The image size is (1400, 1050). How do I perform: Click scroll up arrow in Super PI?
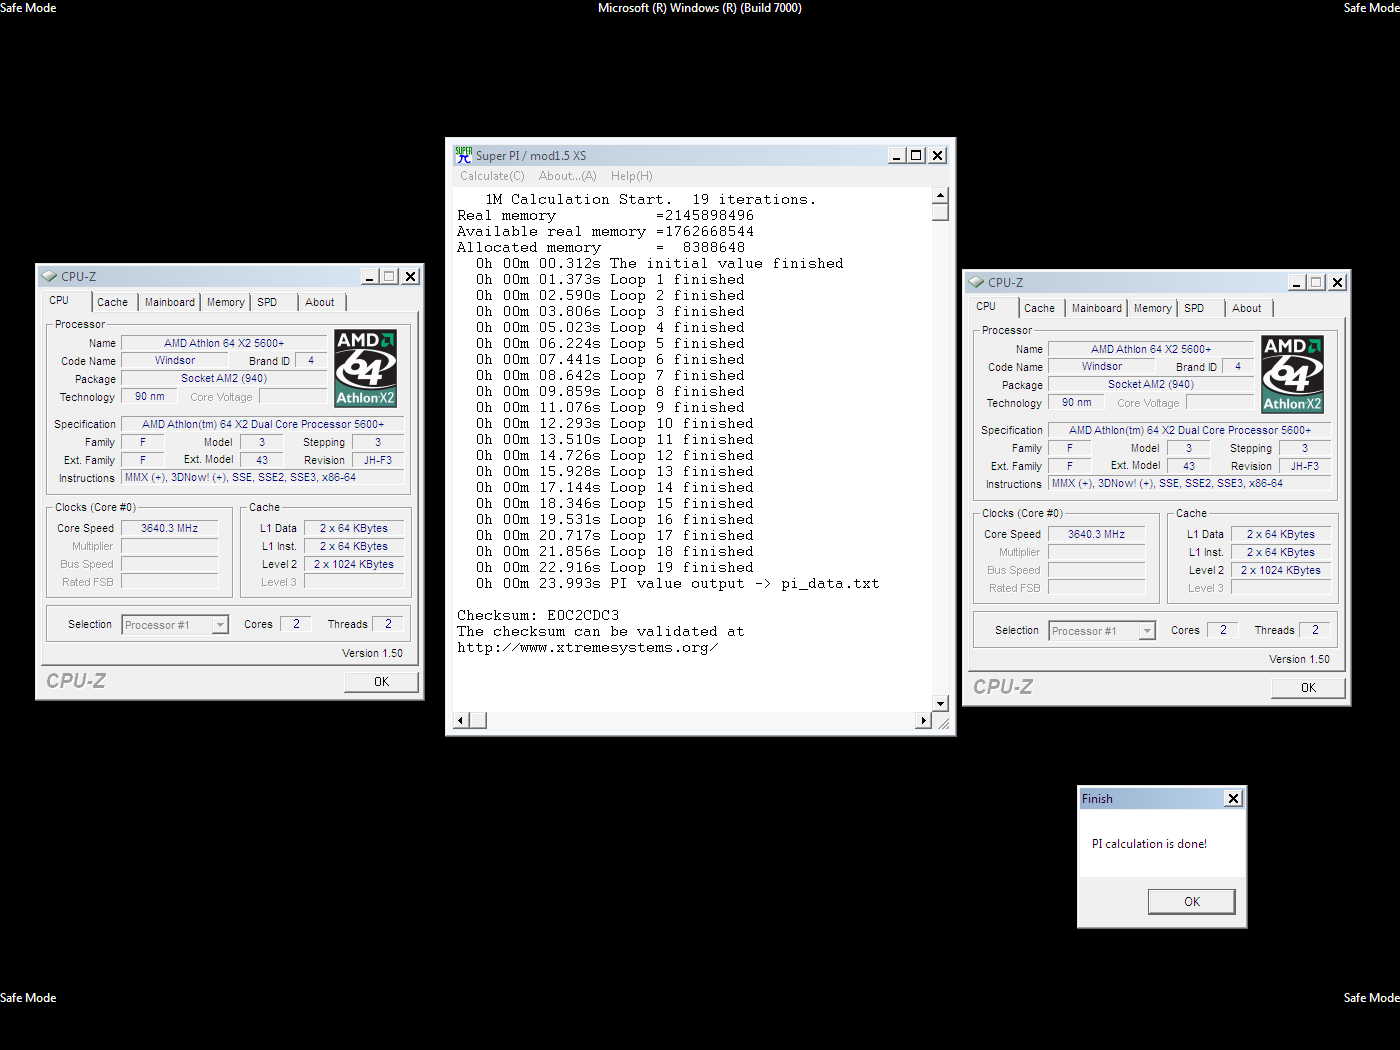point(940,195)
